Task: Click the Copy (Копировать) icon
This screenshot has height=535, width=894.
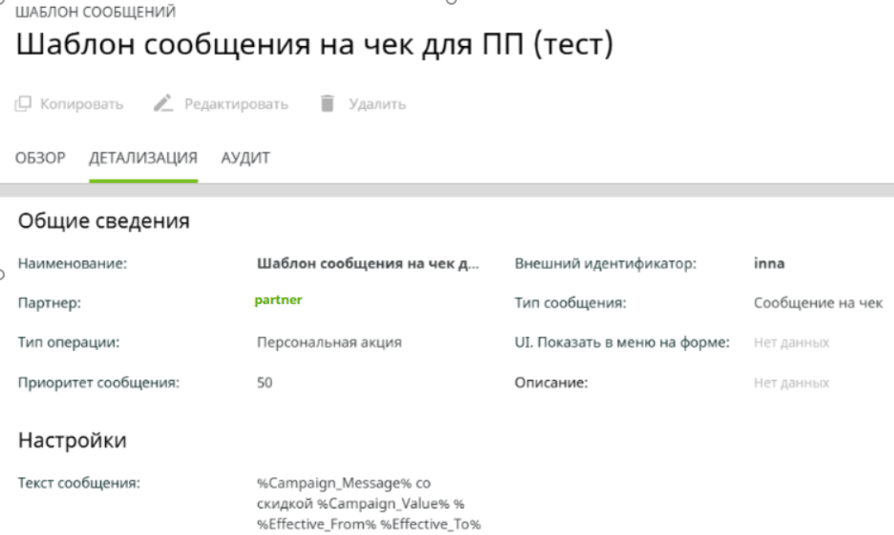Action: [x=23, y=104]
